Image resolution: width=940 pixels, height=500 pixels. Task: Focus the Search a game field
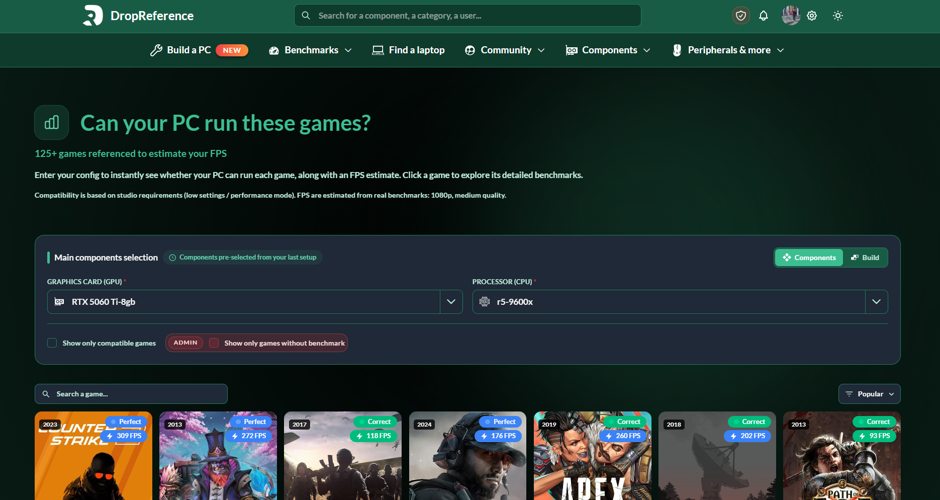(x=131, y=394)
